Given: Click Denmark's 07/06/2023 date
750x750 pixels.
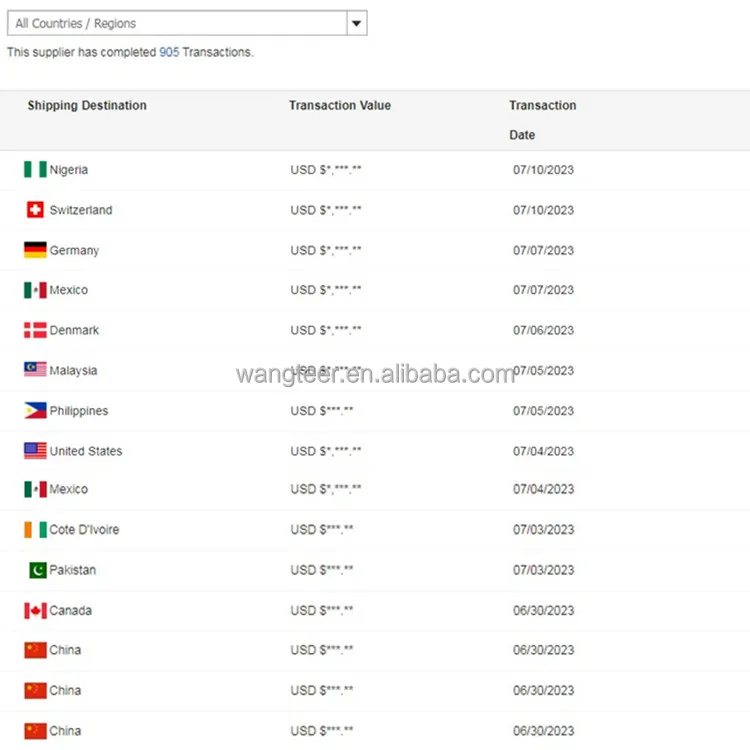Looking at the screenshot, I should click(543, 330).
